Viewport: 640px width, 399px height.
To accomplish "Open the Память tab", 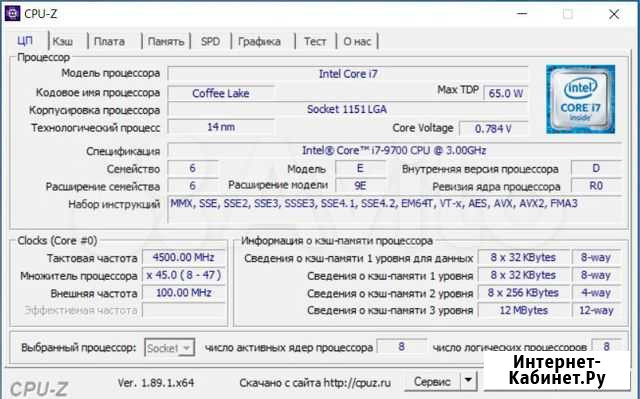I will 166,42.
